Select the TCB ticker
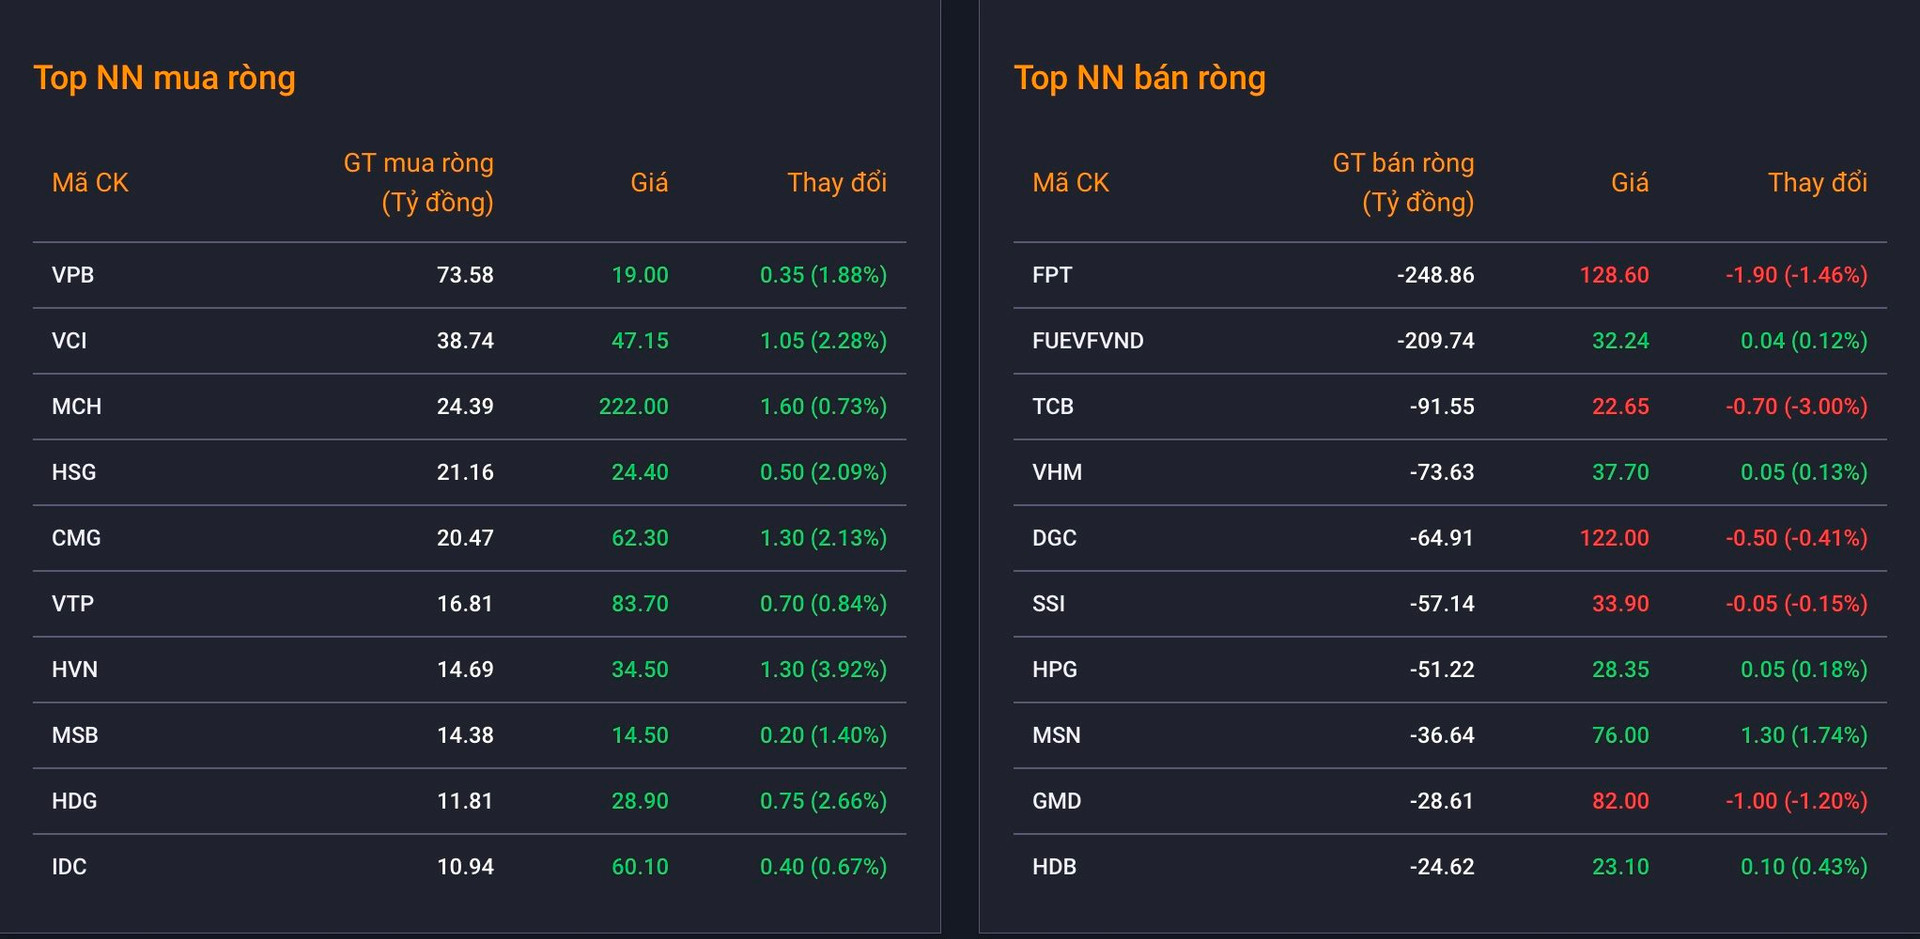This screenshot has width=1920, height=939. click(x=1053, y=407)
